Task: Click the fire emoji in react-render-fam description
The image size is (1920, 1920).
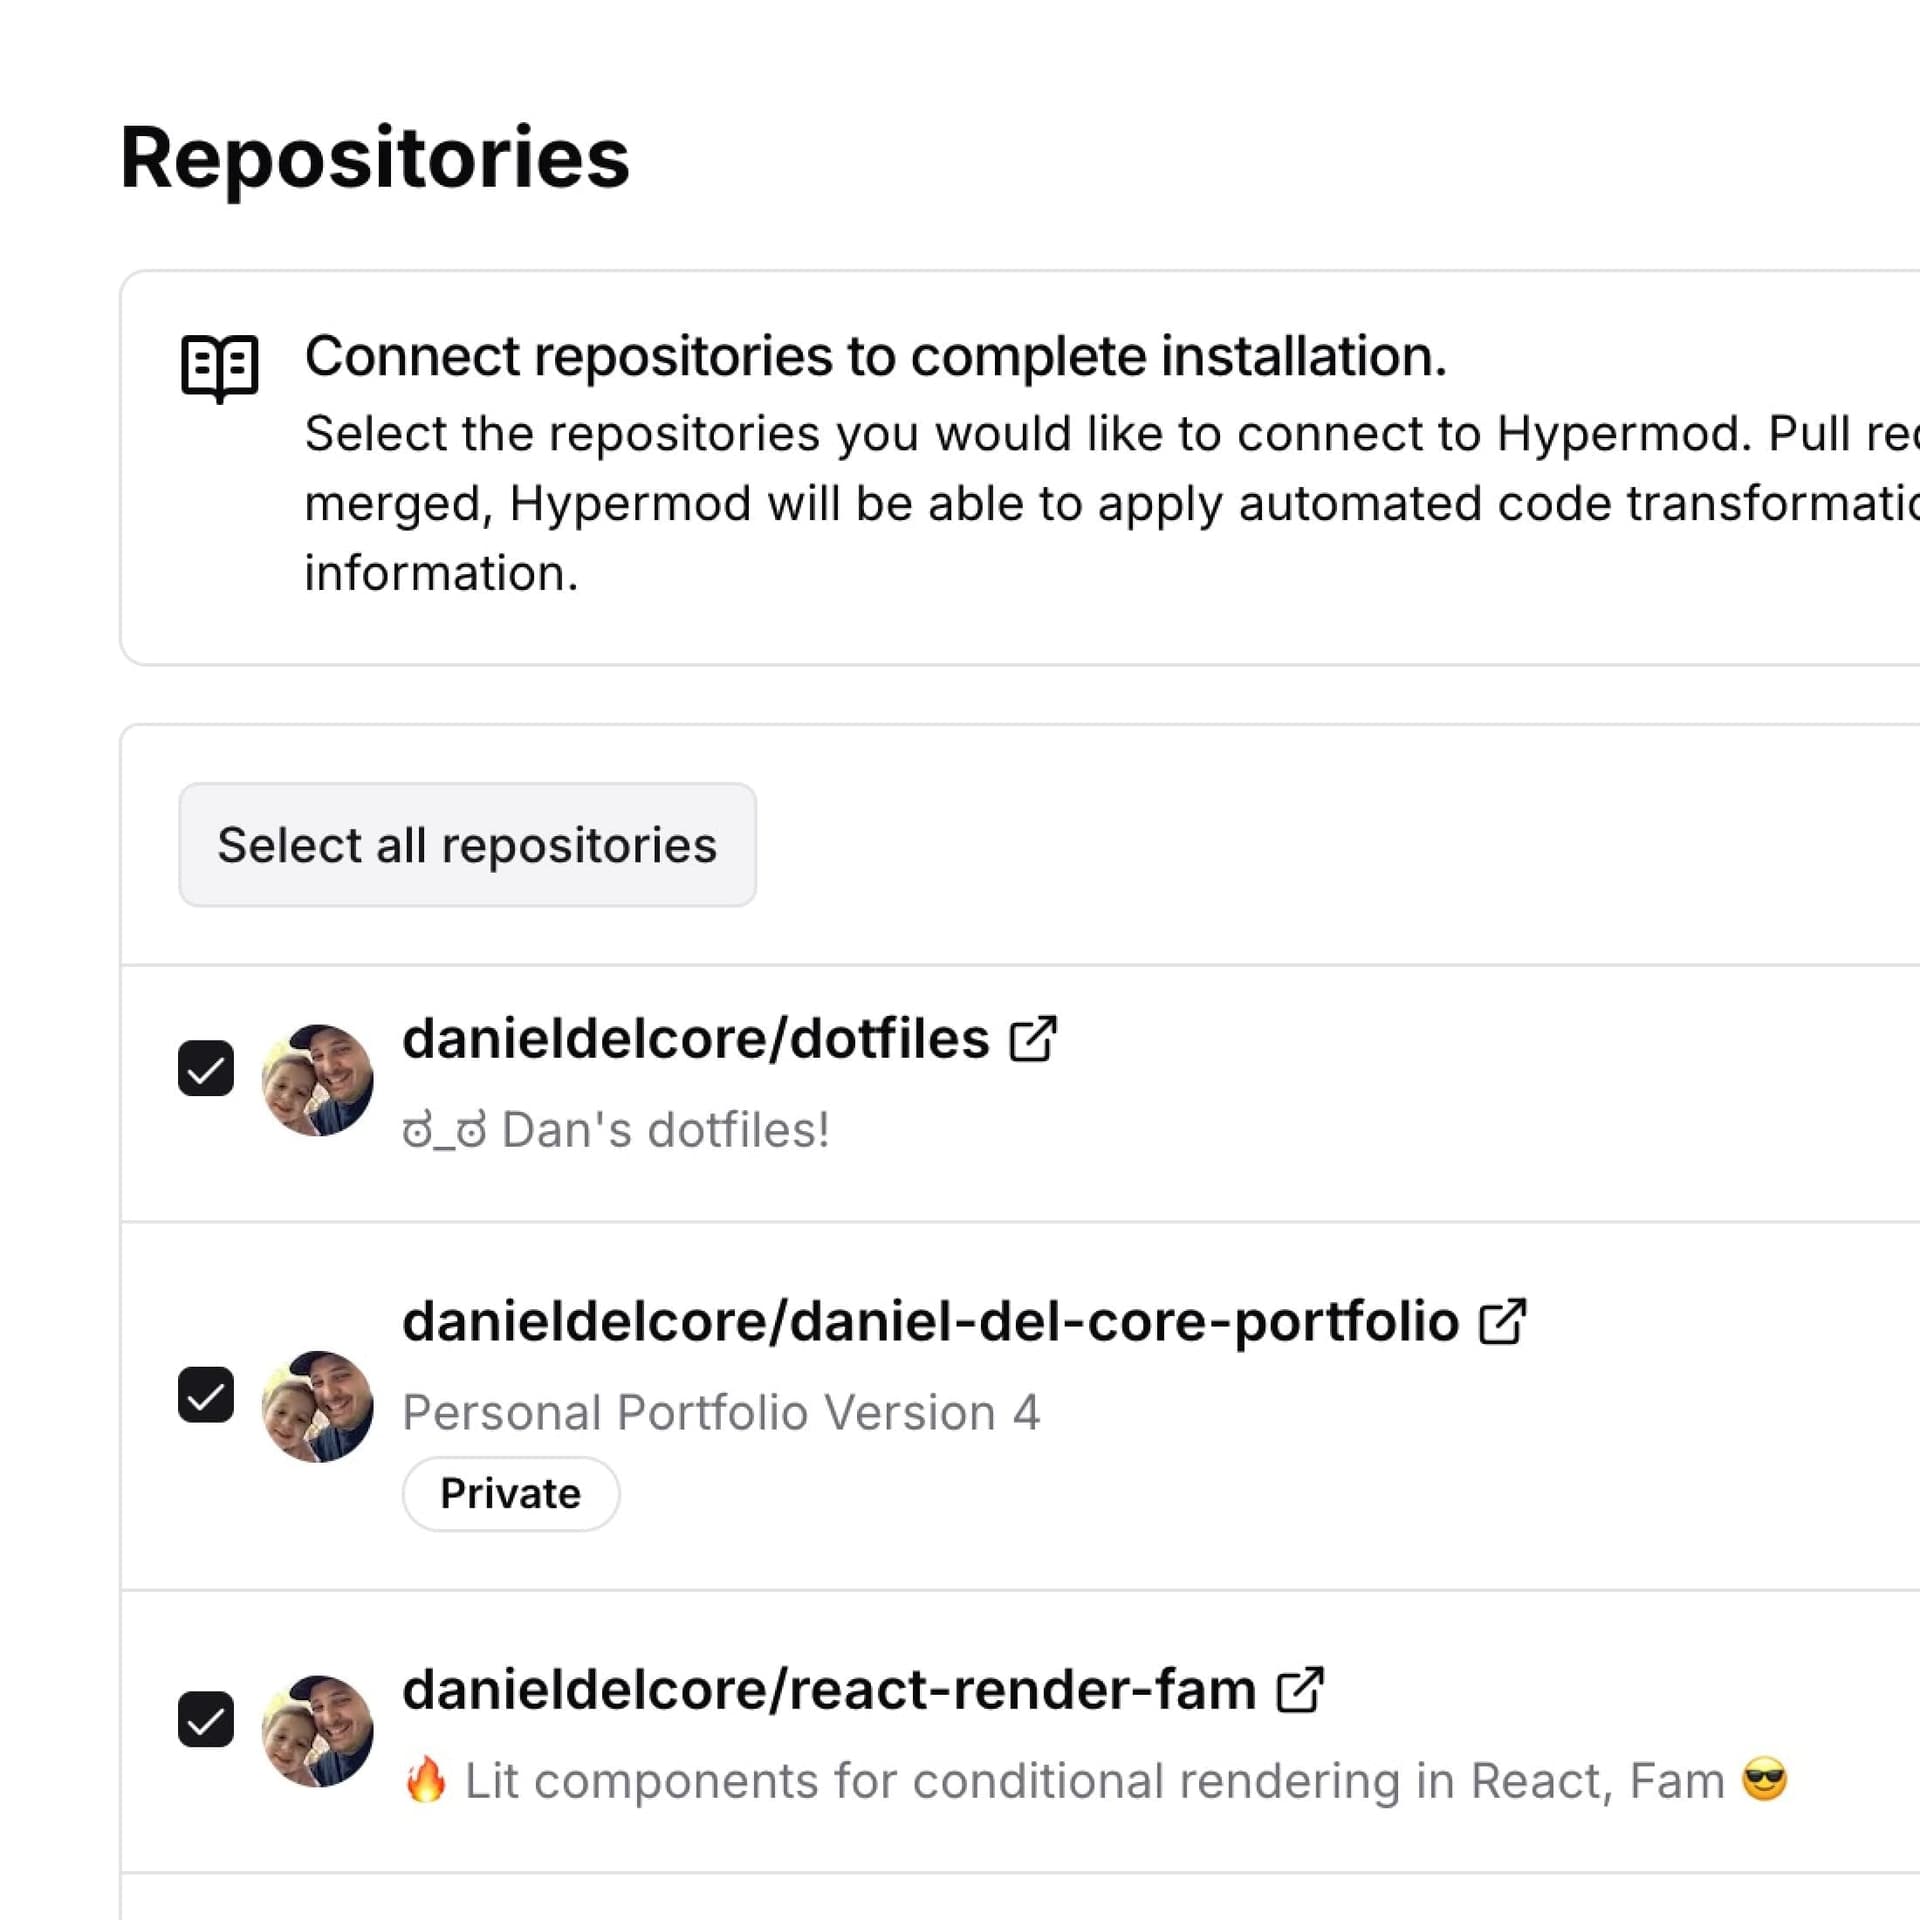Action: [x=426, y=1781]
